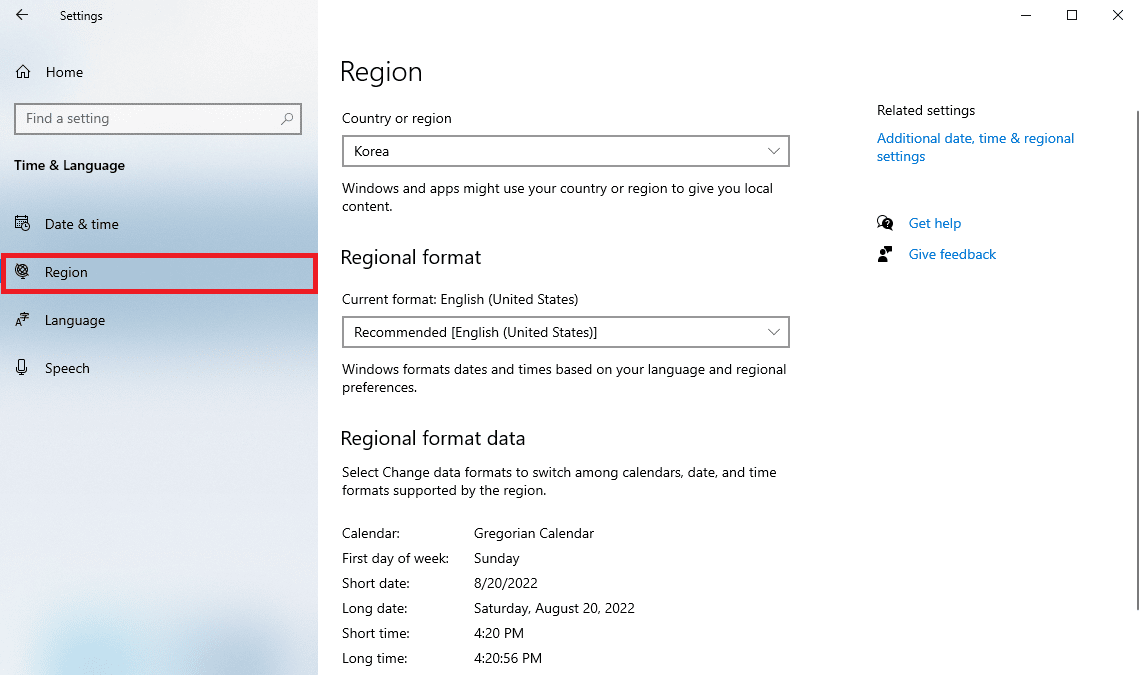Click the Give feedback link

(x=952, y=254)
